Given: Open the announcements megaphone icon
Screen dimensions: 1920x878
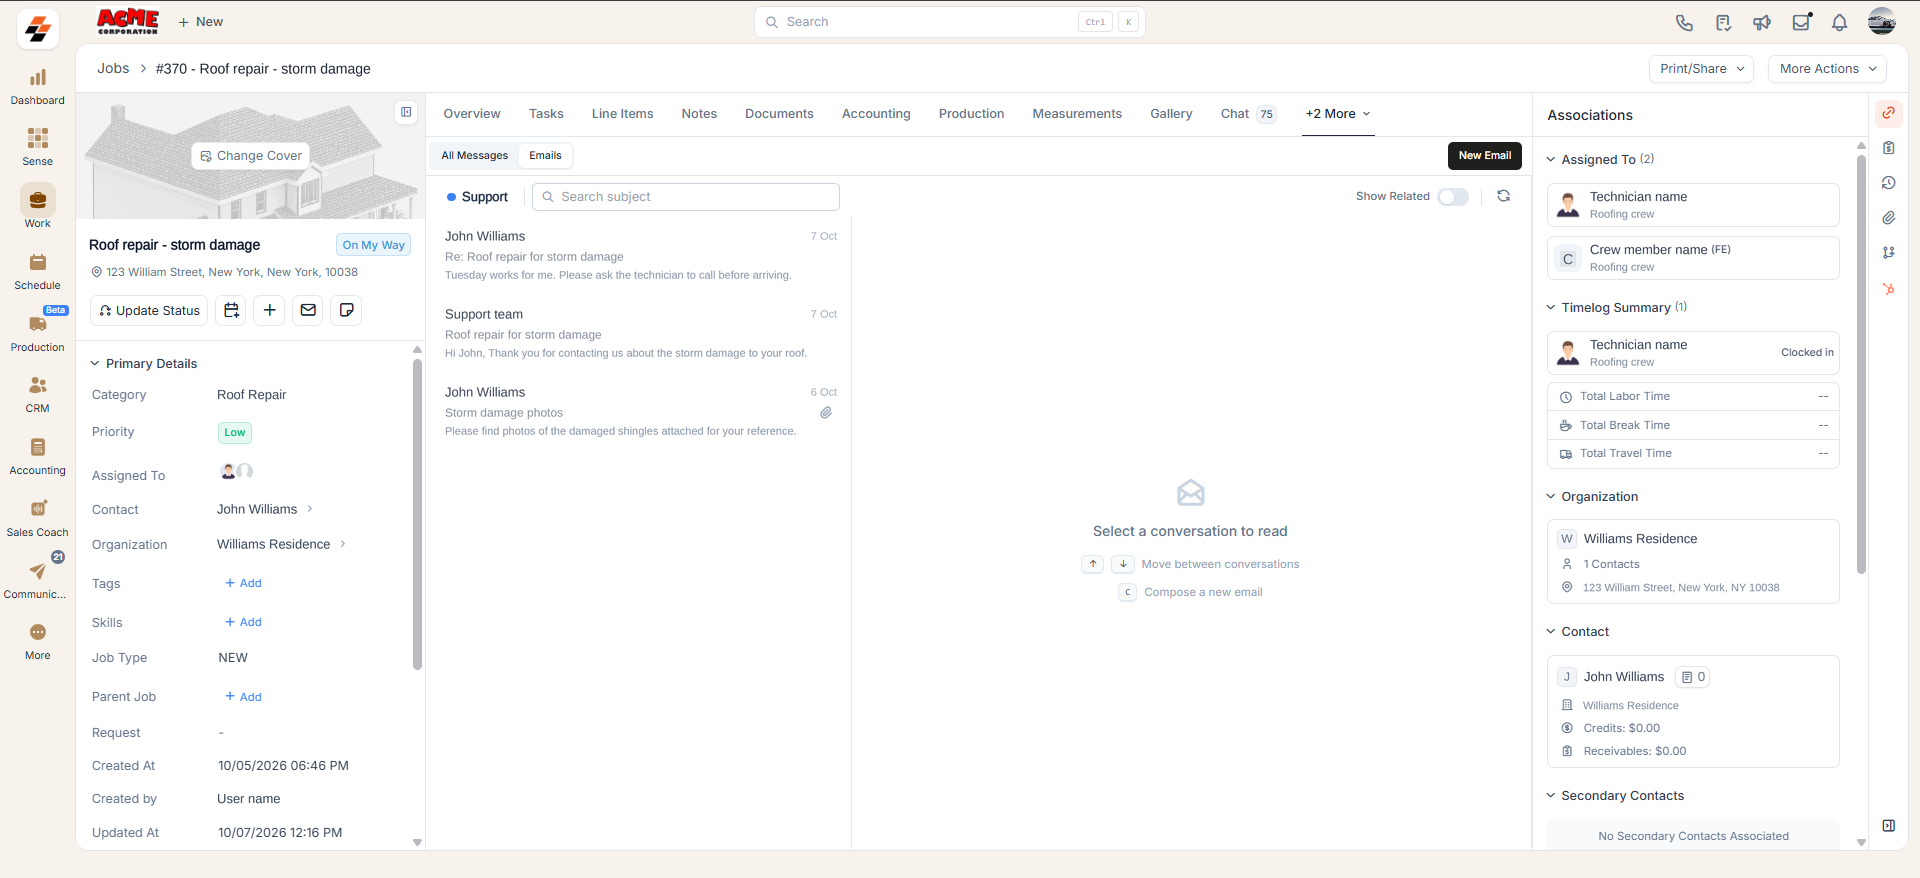Looking at the screenshot, I should tap(1762, 22).
